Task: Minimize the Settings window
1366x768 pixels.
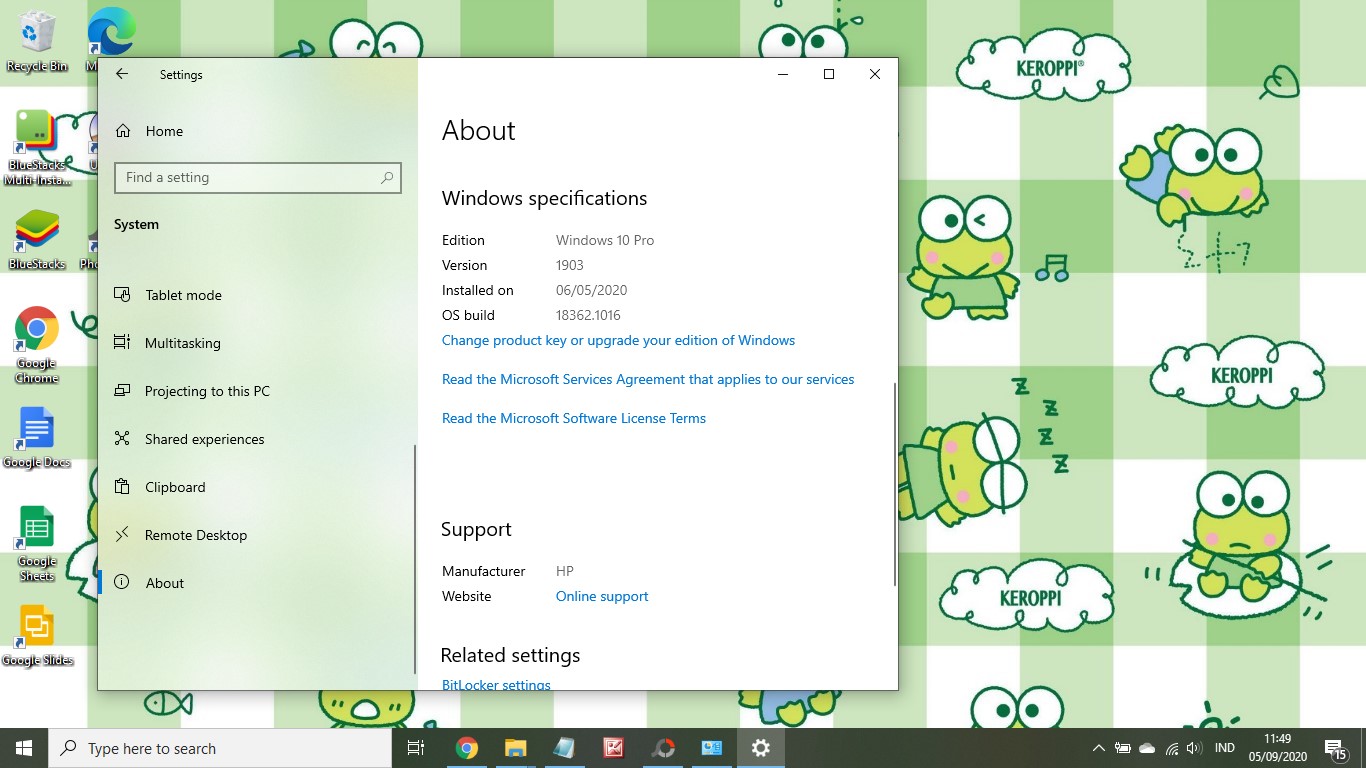Action: tap(783, 74)
